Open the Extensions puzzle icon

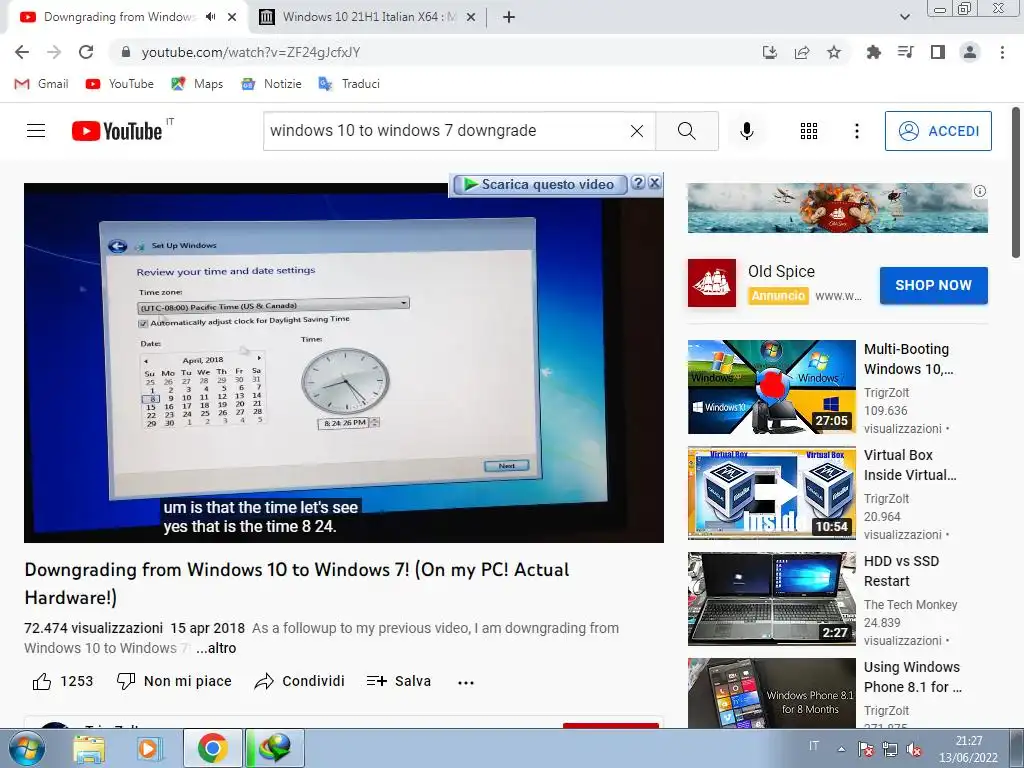point(873,52)
